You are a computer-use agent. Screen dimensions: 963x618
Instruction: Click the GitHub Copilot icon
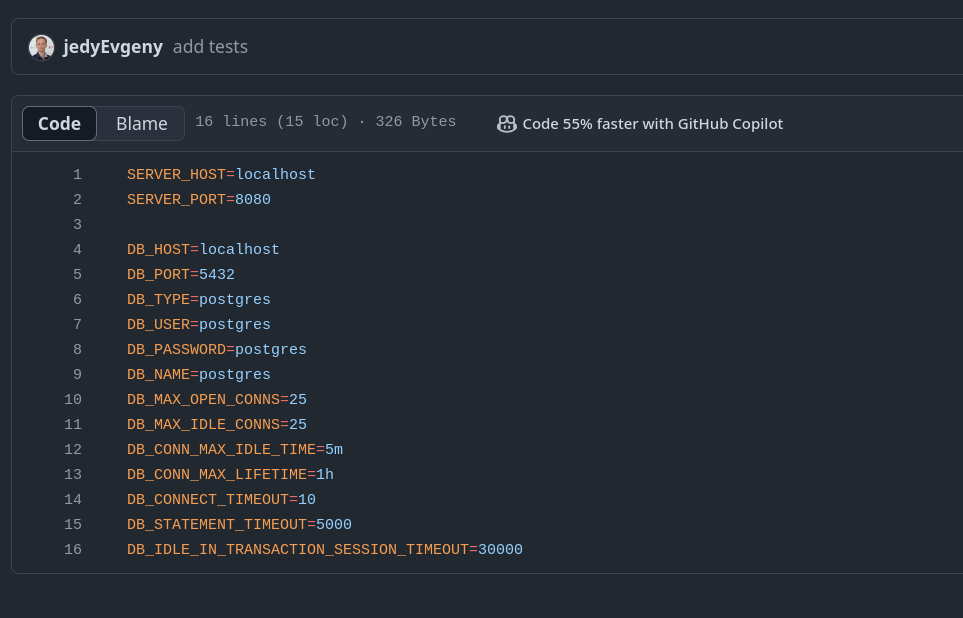506,124
